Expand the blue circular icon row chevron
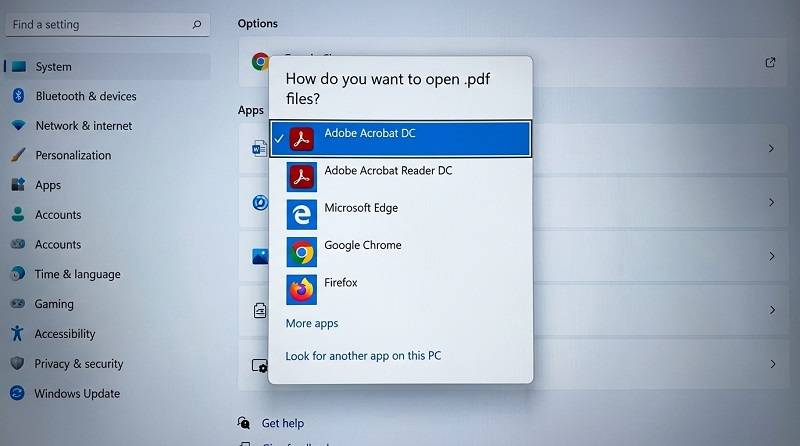This screenshot has width=800, height=446. pos(771,203)
